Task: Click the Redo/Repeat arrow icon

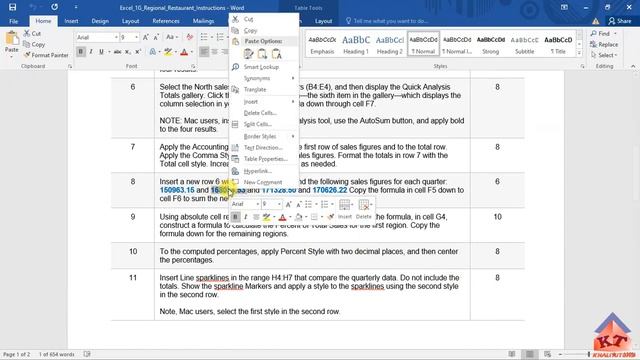Action: 54,7
